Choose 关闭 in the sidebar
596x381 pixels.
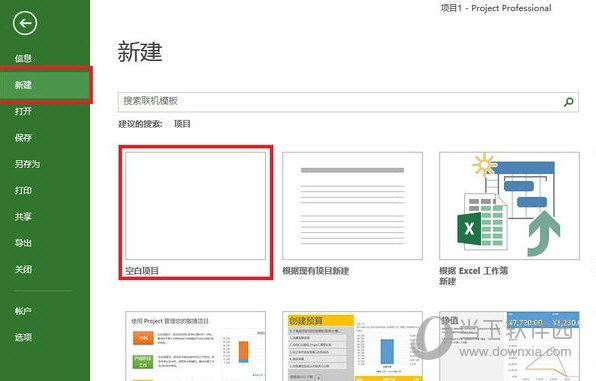23,270
